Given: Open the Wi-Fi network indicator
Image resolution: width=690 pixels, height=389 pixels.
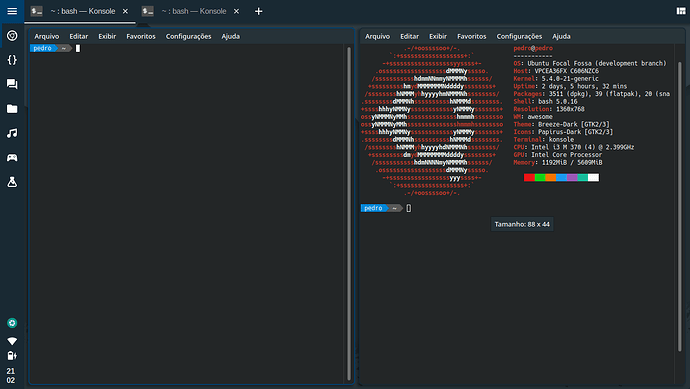Looking at the screenshot, I should tap(12, 341).
